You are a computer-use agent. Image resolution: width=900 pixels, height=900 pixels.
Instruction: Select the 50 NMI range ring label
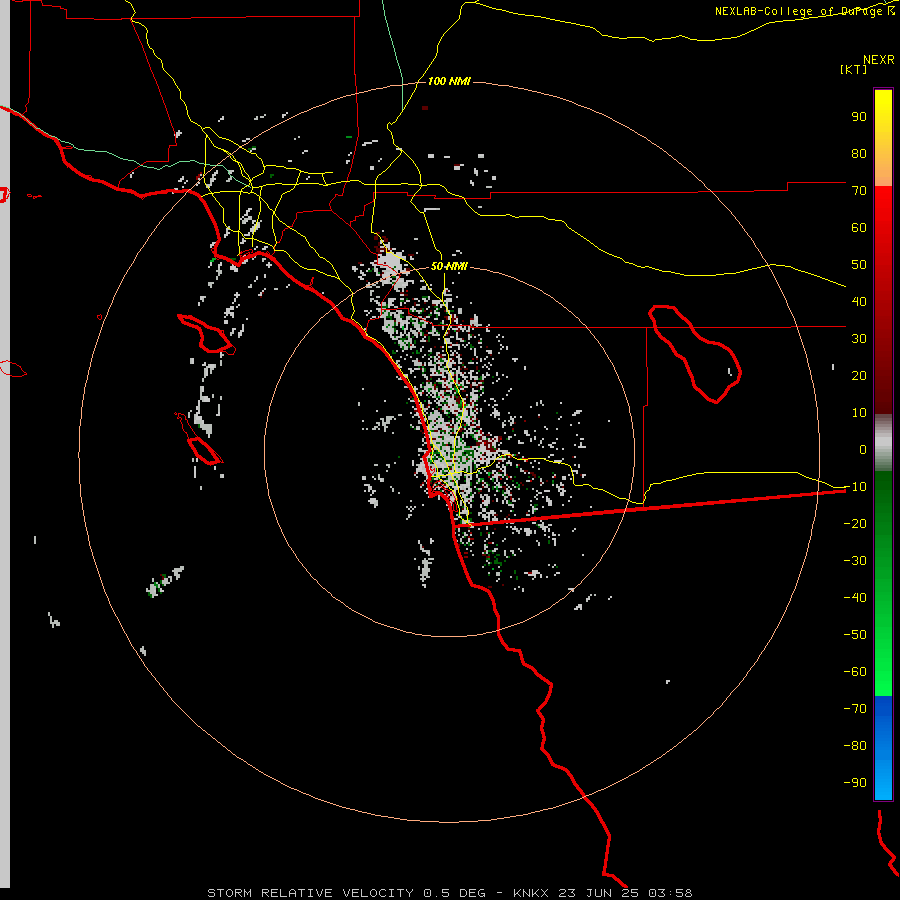tap(449, 266)
